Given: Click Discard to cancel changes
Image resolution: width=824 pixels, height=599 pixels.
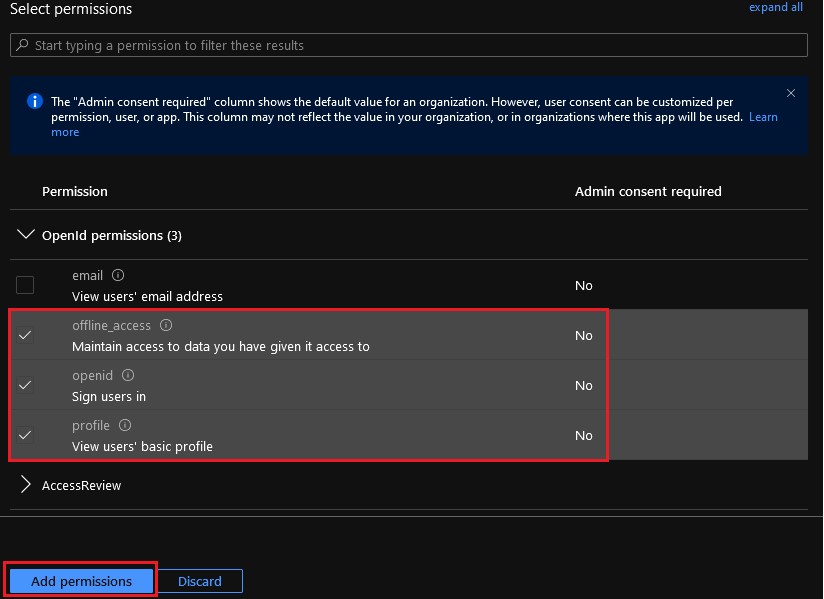Looking at the screenshot, I should [x=199, y=580].
